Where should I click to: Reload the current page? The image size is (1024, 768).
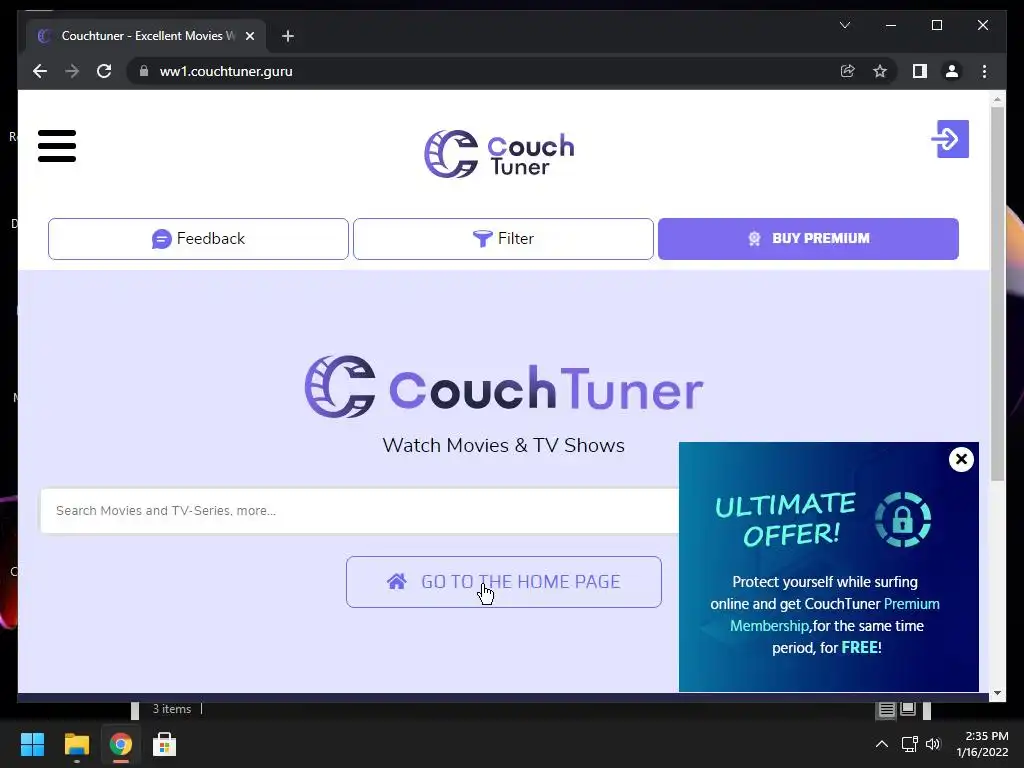104,71
